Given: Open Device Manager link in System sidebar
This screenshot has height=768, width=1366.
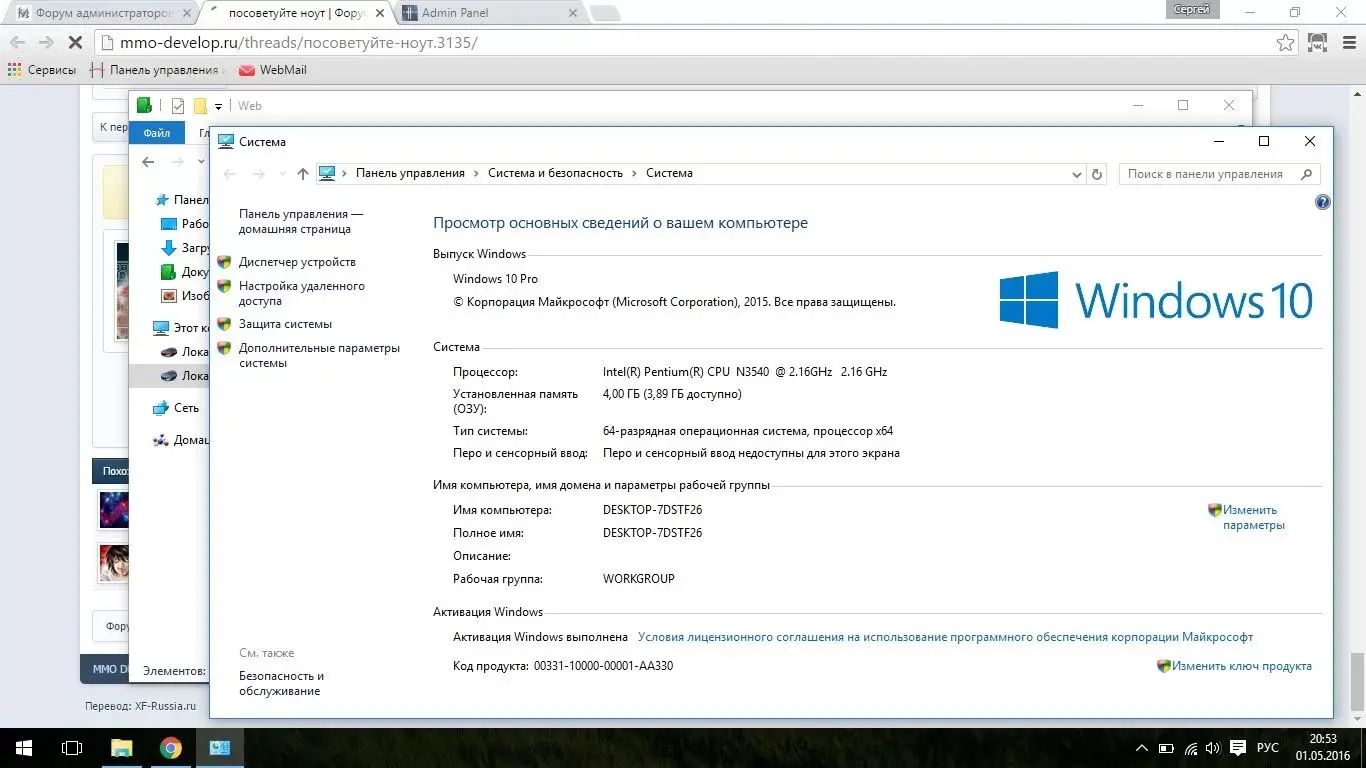Looking at the screenshot, I should [x=297, y=262].
